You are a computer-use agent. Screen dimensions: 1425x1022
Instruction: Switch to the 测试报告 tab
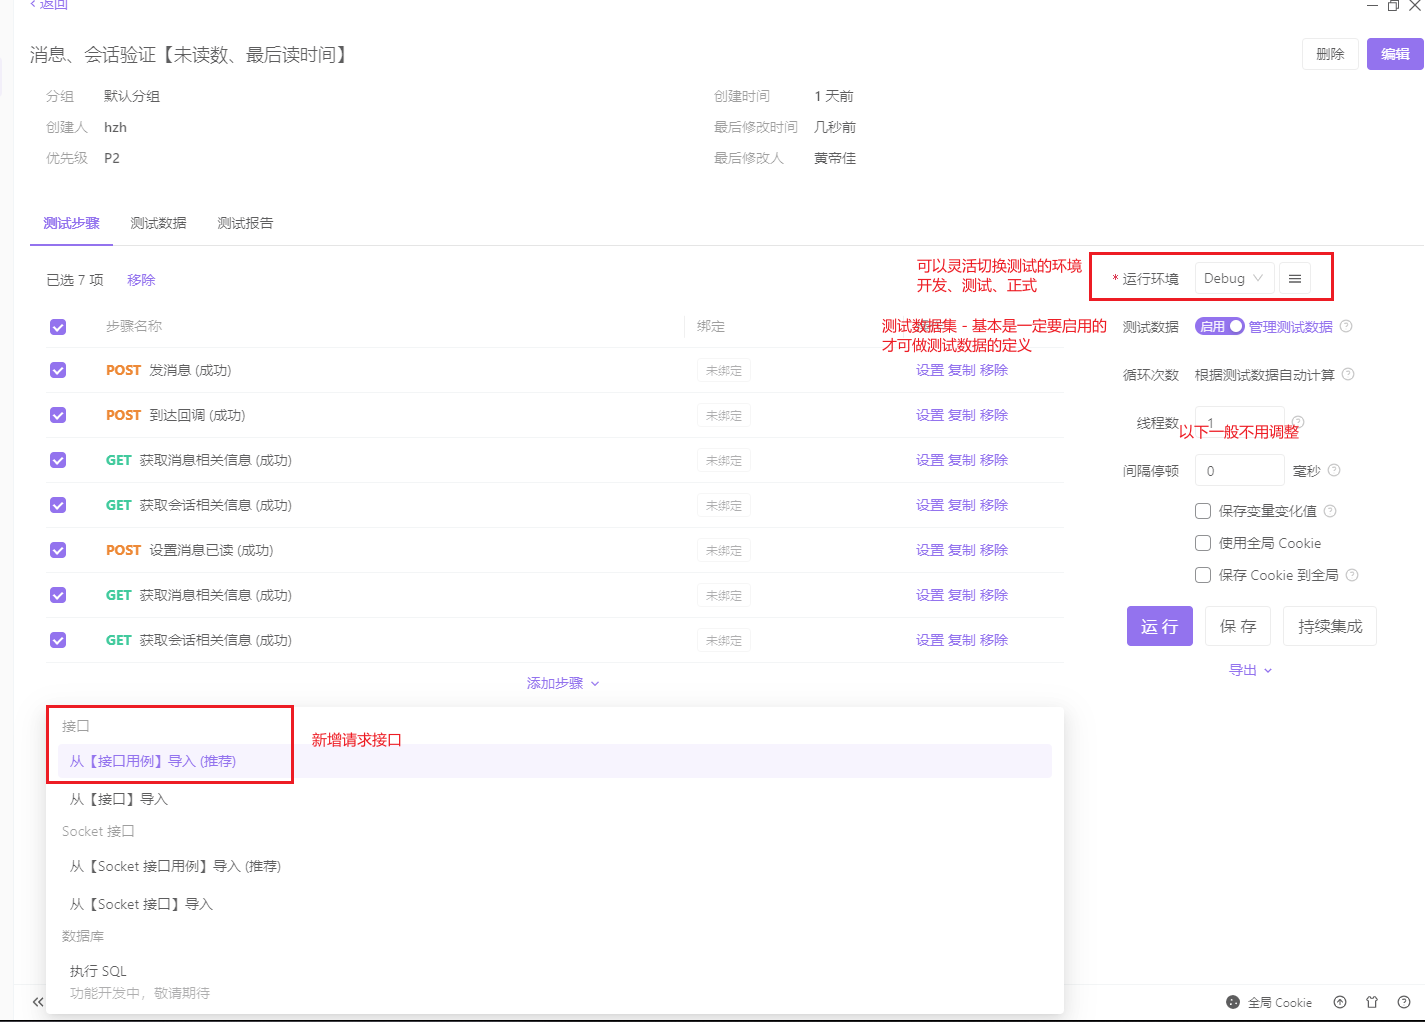coord(245,223)
